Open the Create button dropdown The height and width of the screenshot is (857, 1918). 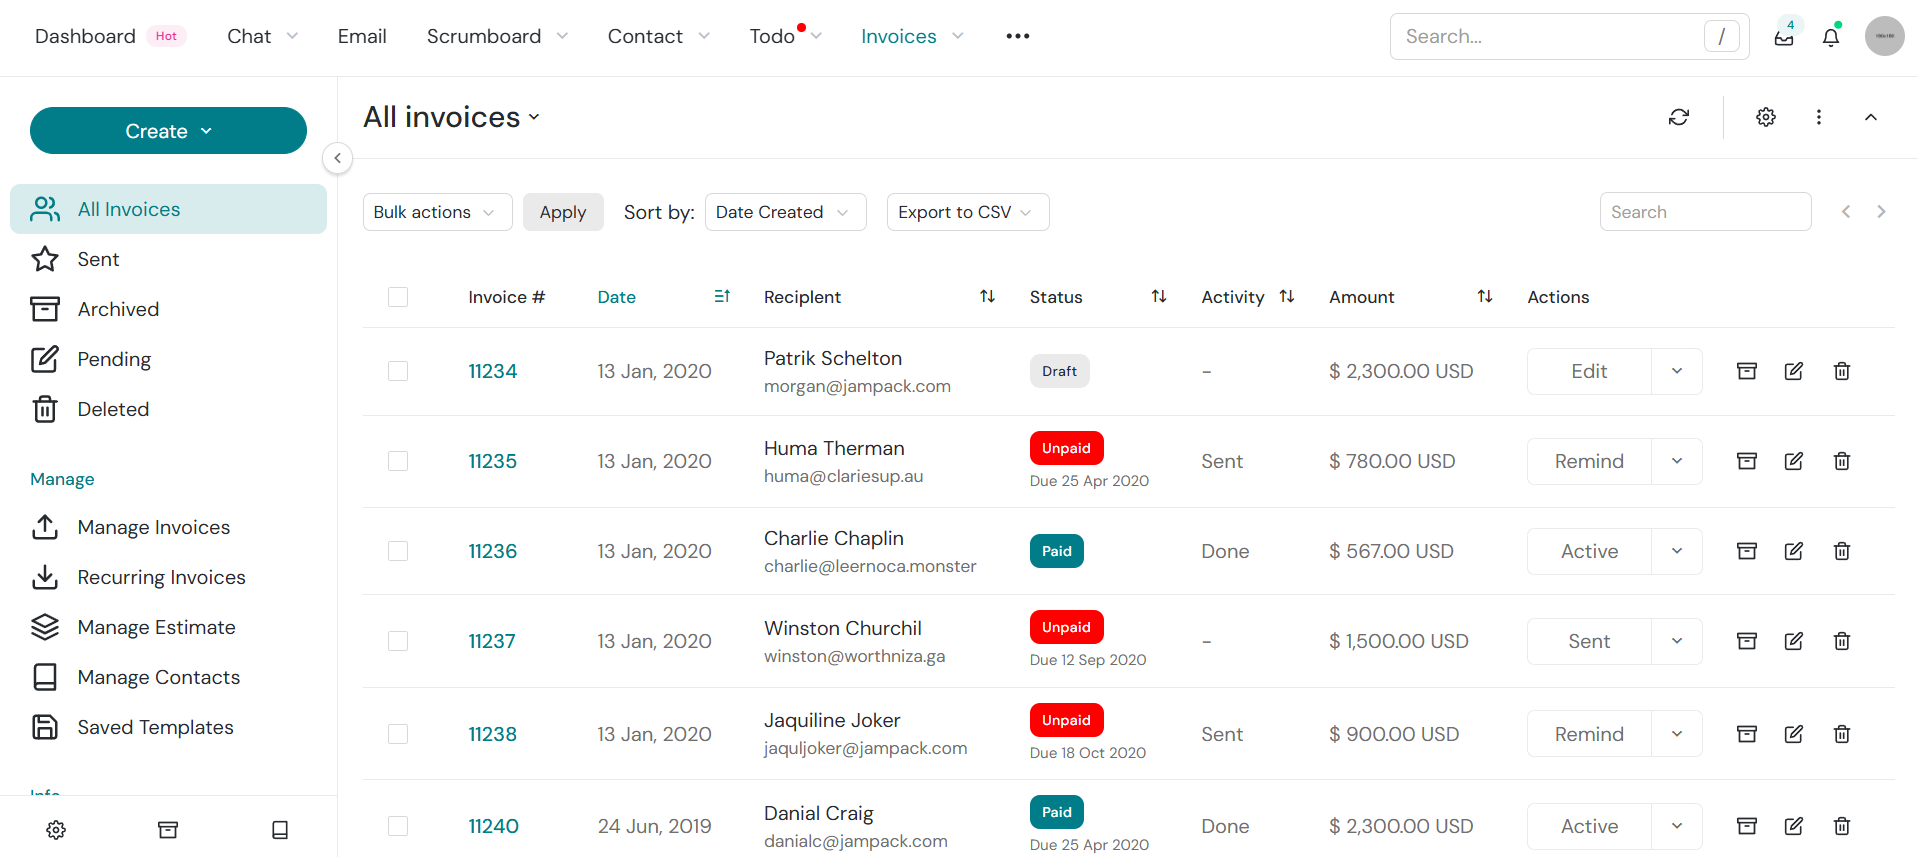(x=168, y=131)
